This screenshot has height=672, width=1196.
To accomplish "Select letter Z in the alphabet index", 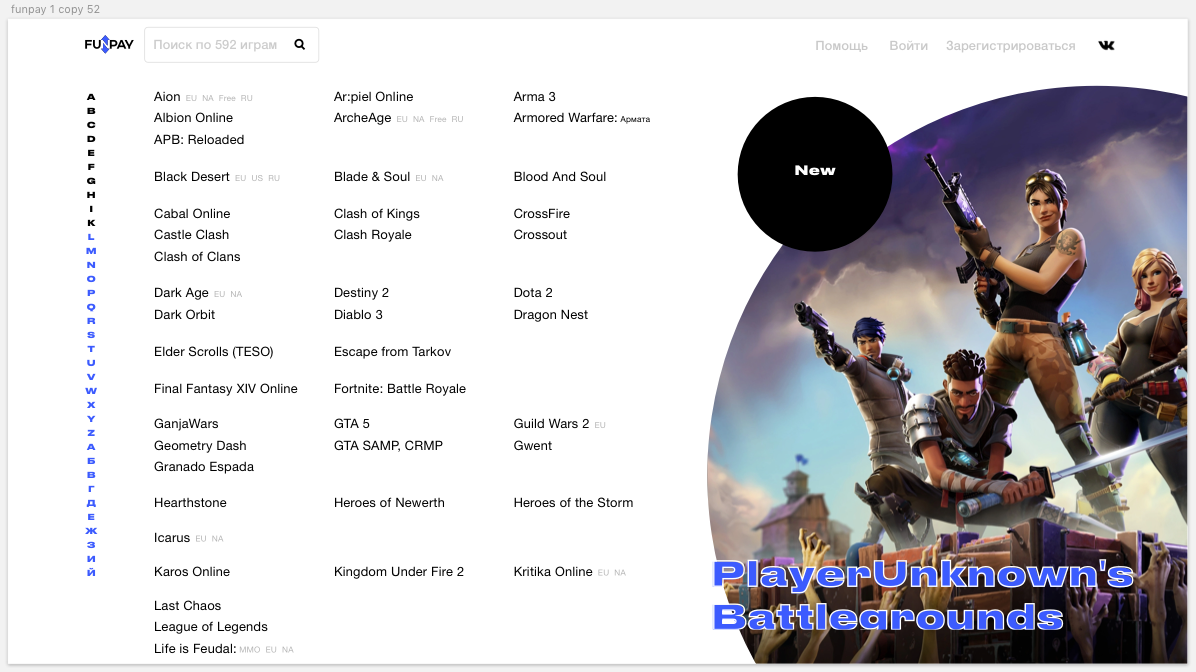I will (91, 433).
